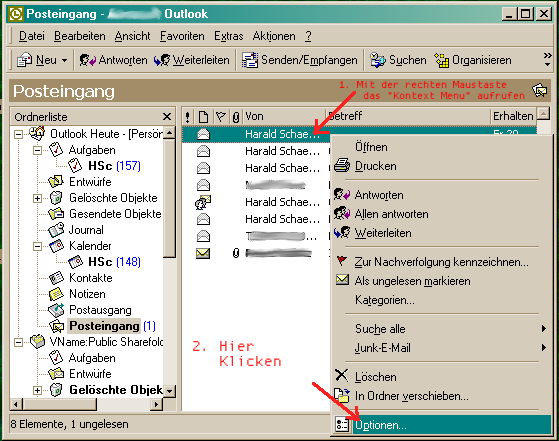559x441 pixels.
Task: Choose Allen antworten in context menu
Action: (x=391, y=214)
